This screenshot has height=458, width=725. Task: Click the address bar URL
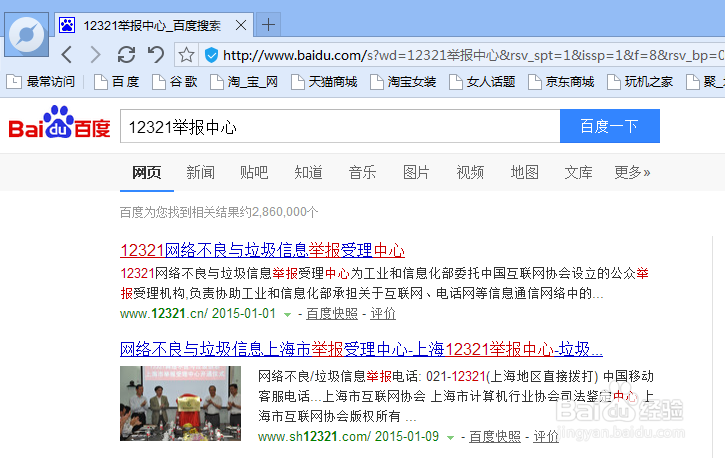473,55
